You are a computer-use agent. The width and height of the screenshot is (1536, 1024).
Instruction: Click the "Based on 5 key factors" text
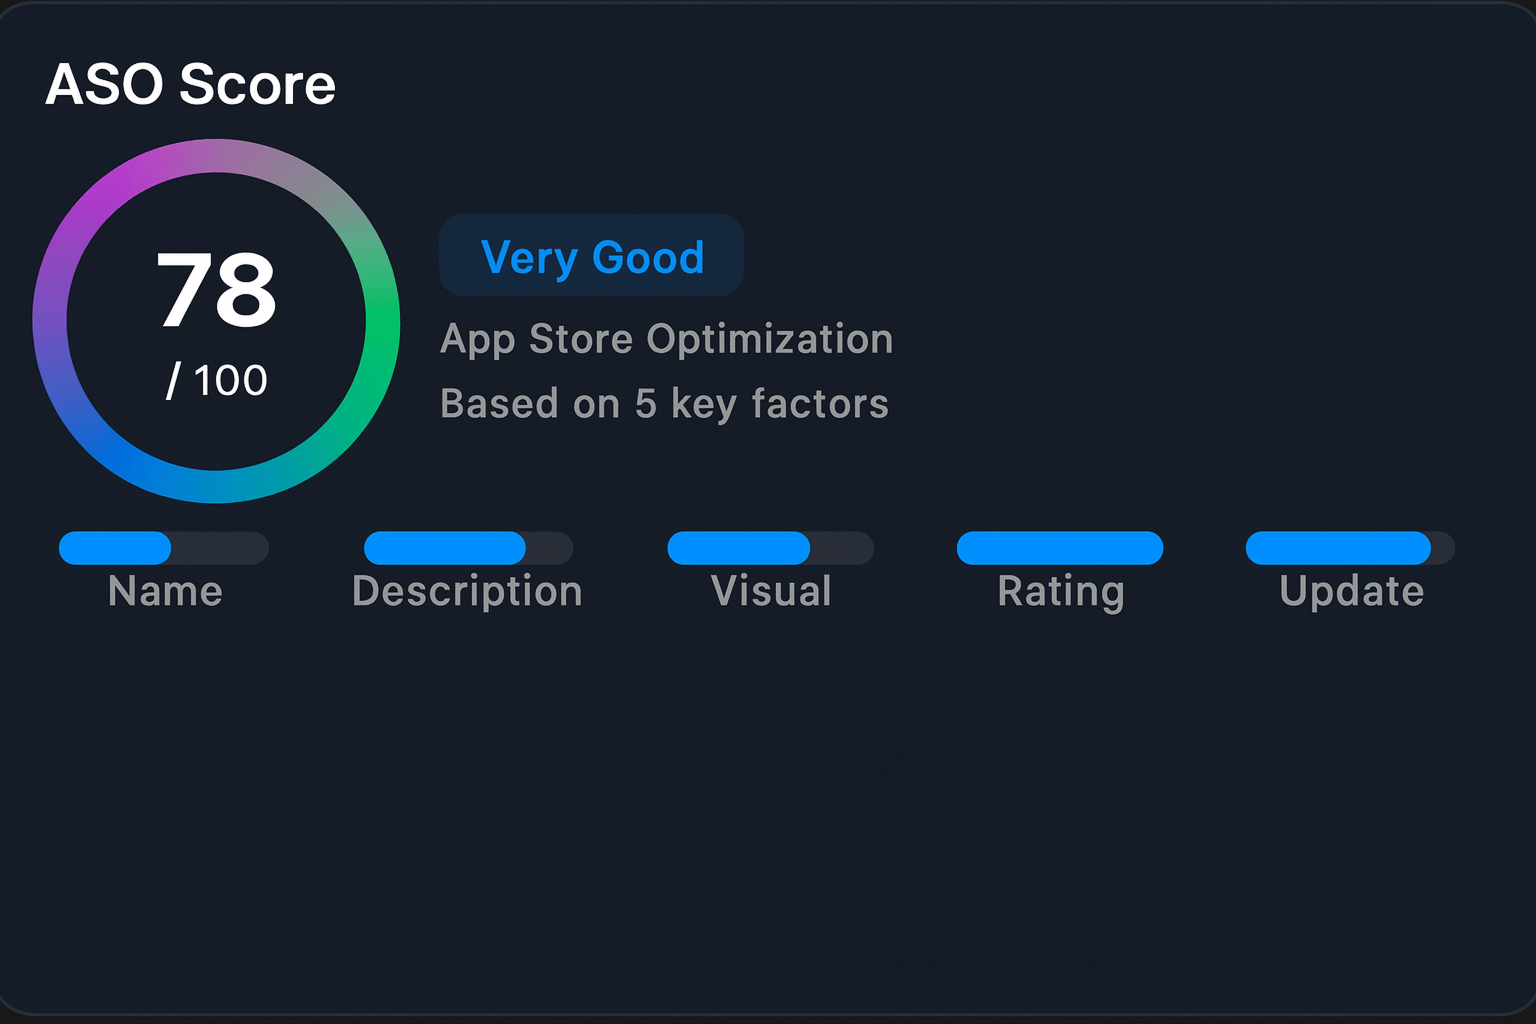(664, 404)
